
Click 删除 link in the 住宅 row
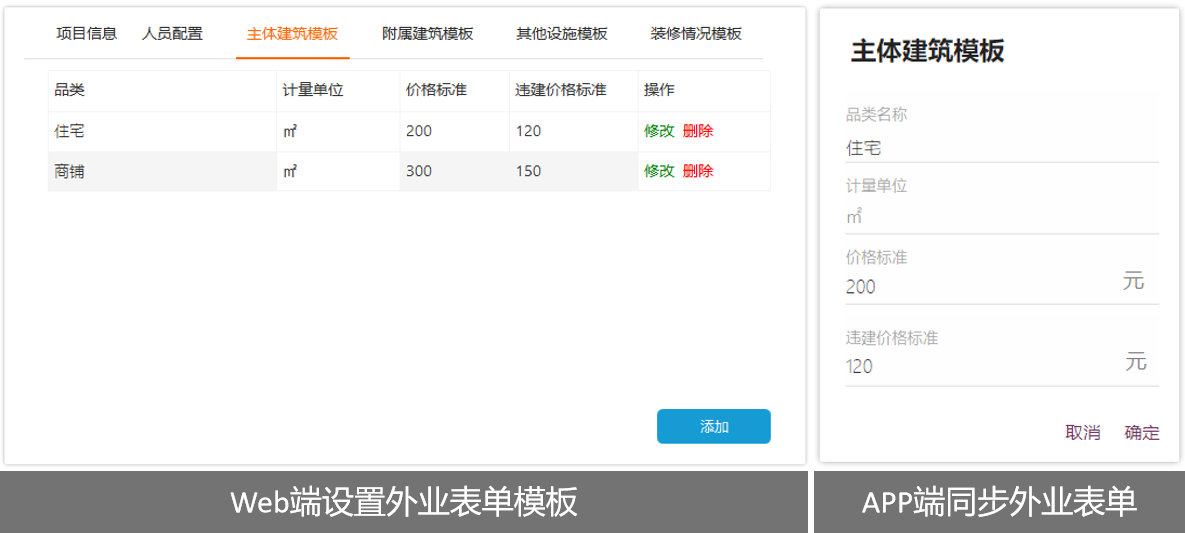tap(698, 131)
